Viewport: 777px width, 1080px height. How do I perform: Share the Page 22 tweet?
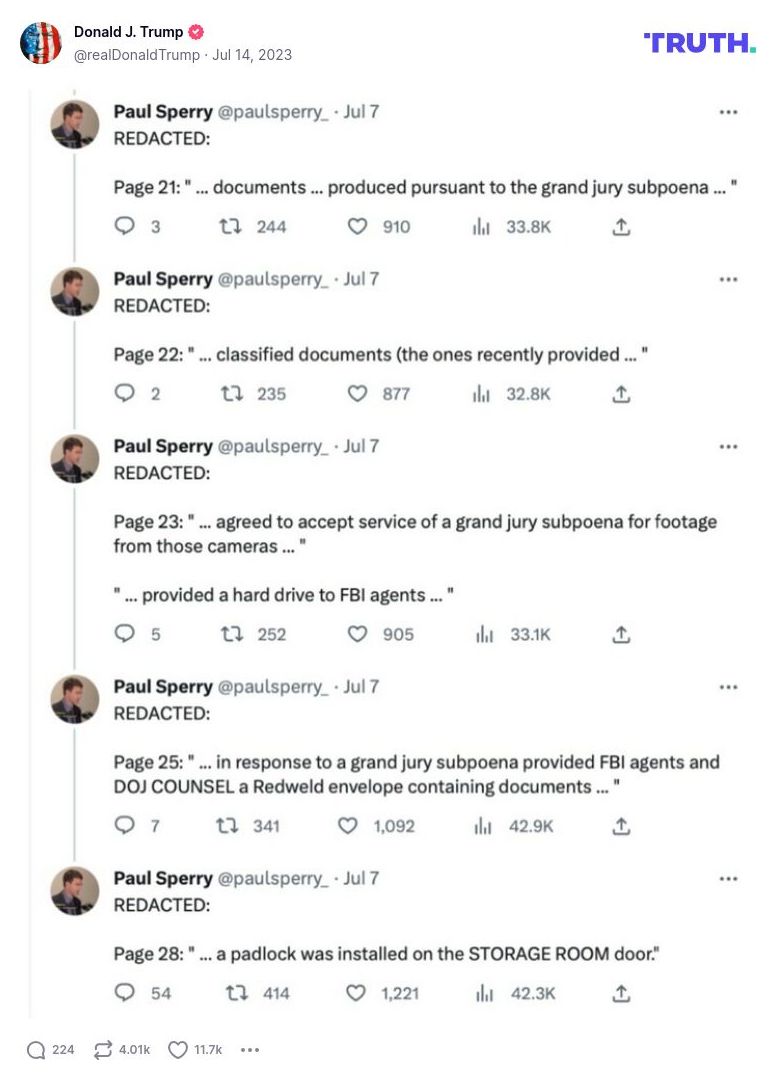pos(621,394)
